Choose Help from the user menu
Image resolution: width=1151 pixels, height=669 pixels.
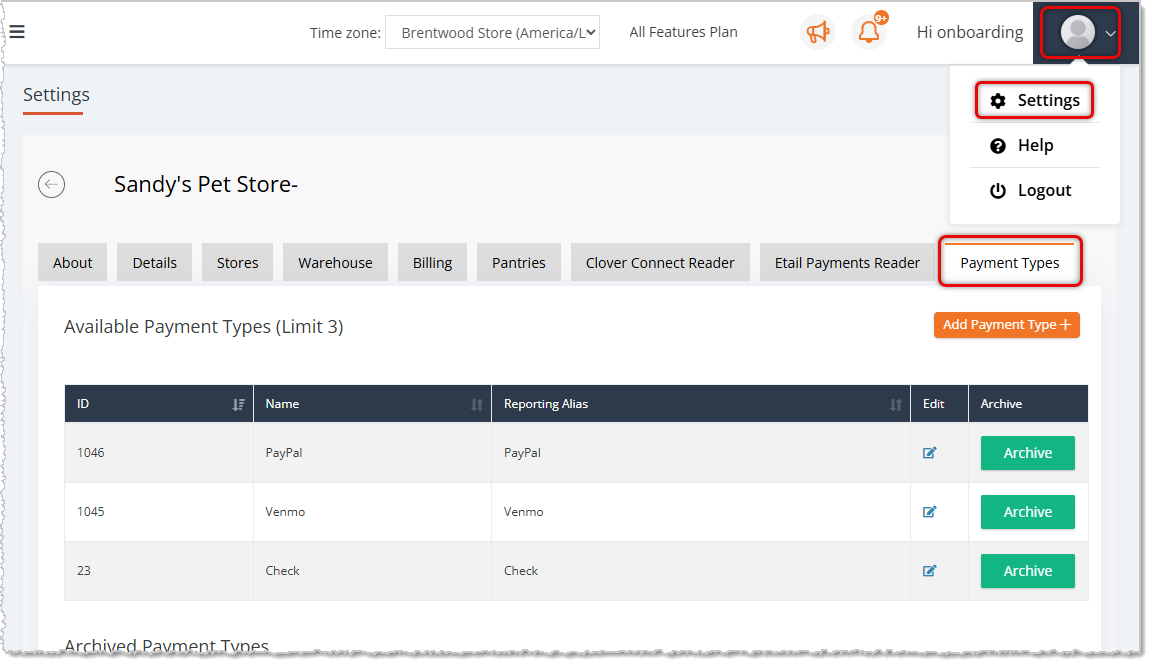pyautogui.click(x=1034, y=145)
